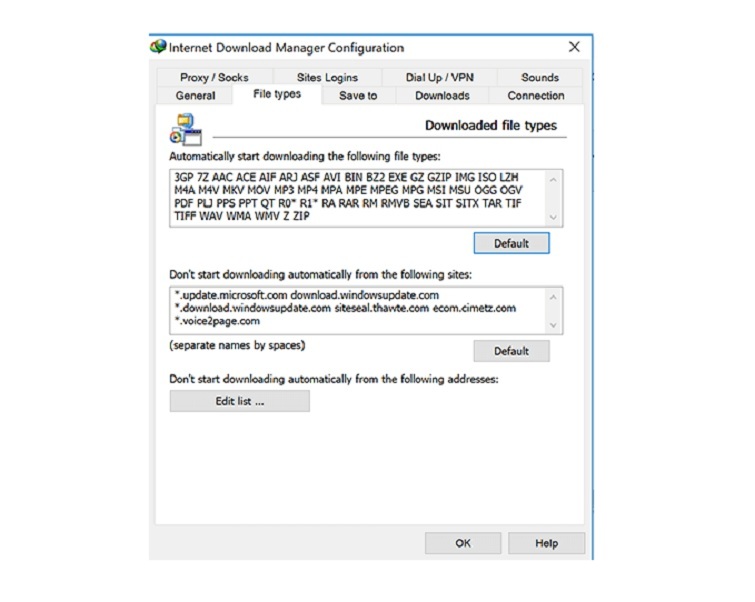The image size is (755, 602).
Task: Open the Proxy / Socks tab
Action: coord(214,77)
